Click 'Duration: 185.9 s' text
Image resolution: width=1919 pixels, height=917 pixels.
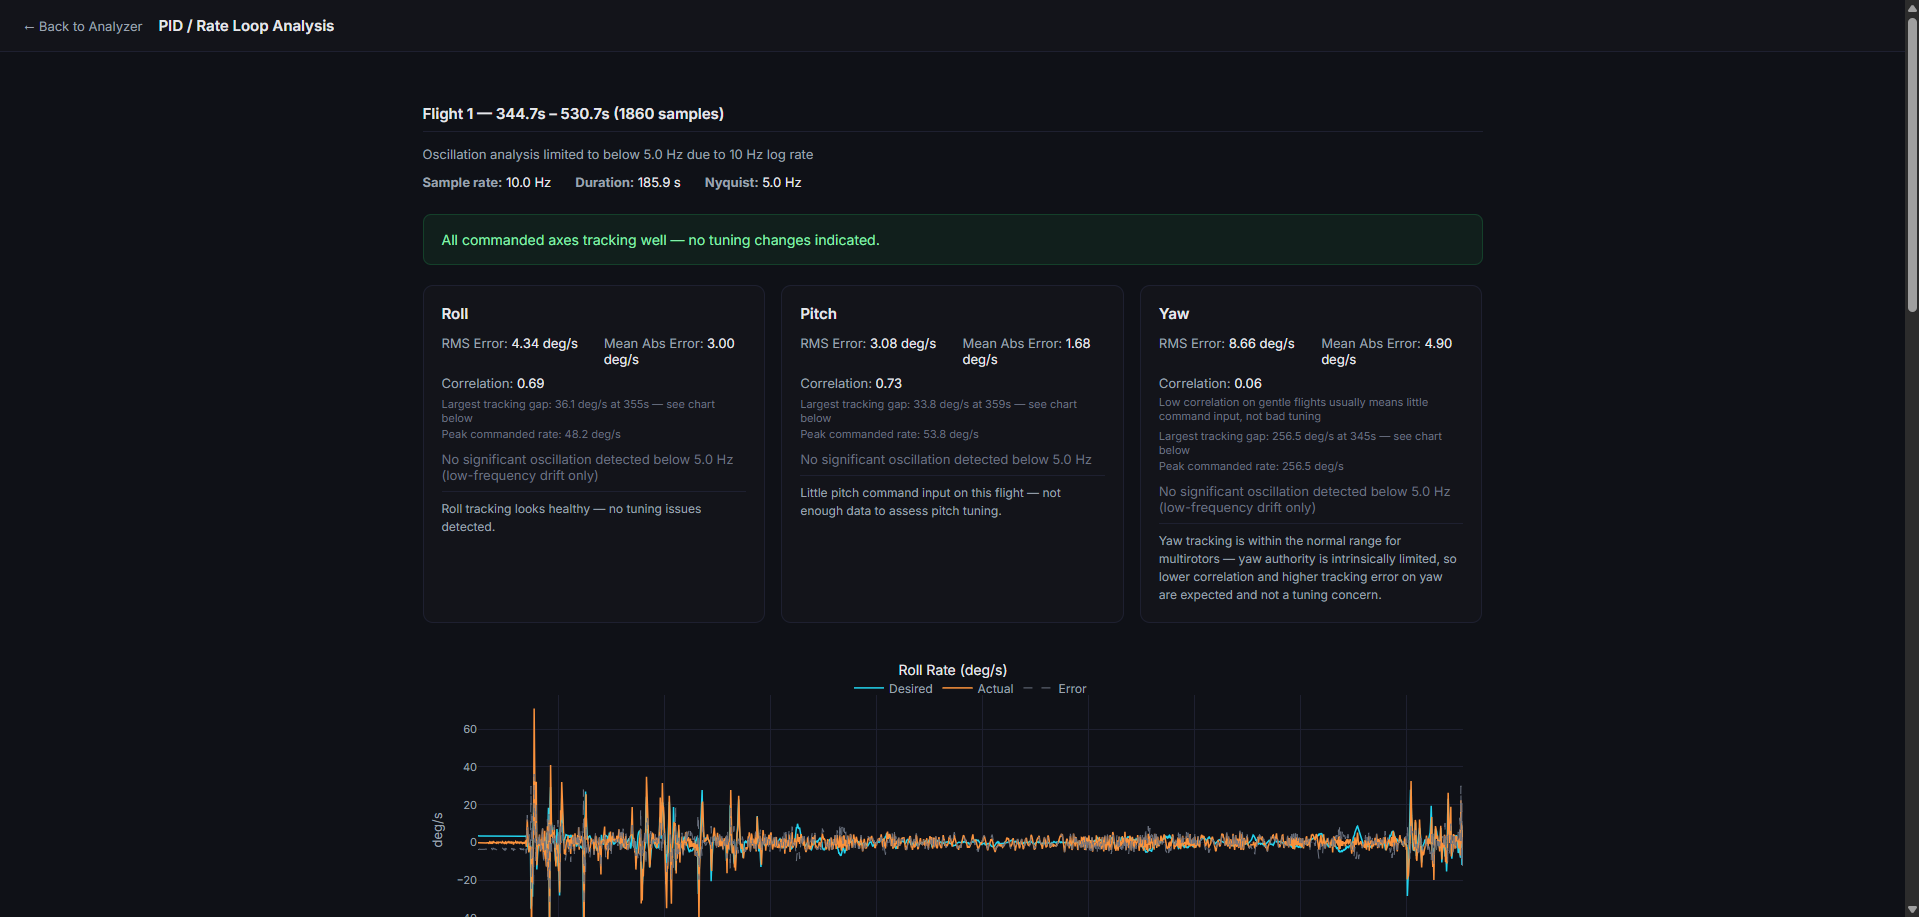(x=628, y=183)
